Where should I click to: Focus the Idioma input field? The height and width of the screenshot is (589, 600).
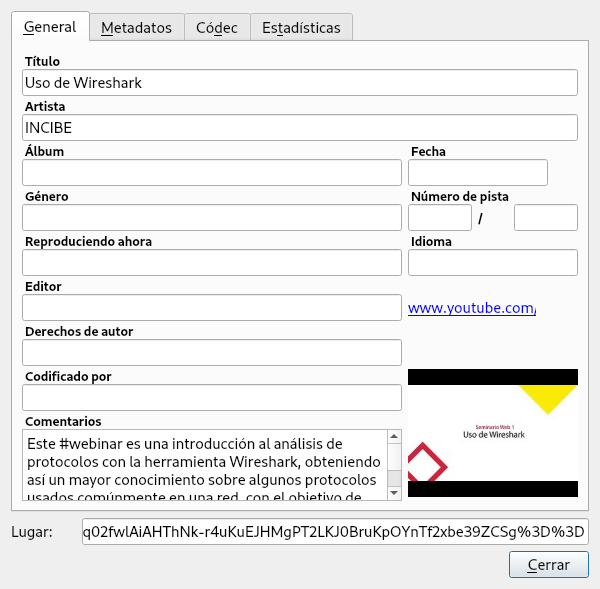(492, 263)
